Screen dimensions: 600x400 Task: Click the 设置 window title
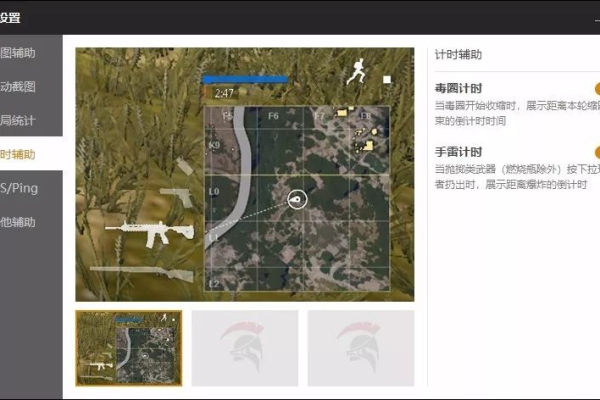coord(10,18)
